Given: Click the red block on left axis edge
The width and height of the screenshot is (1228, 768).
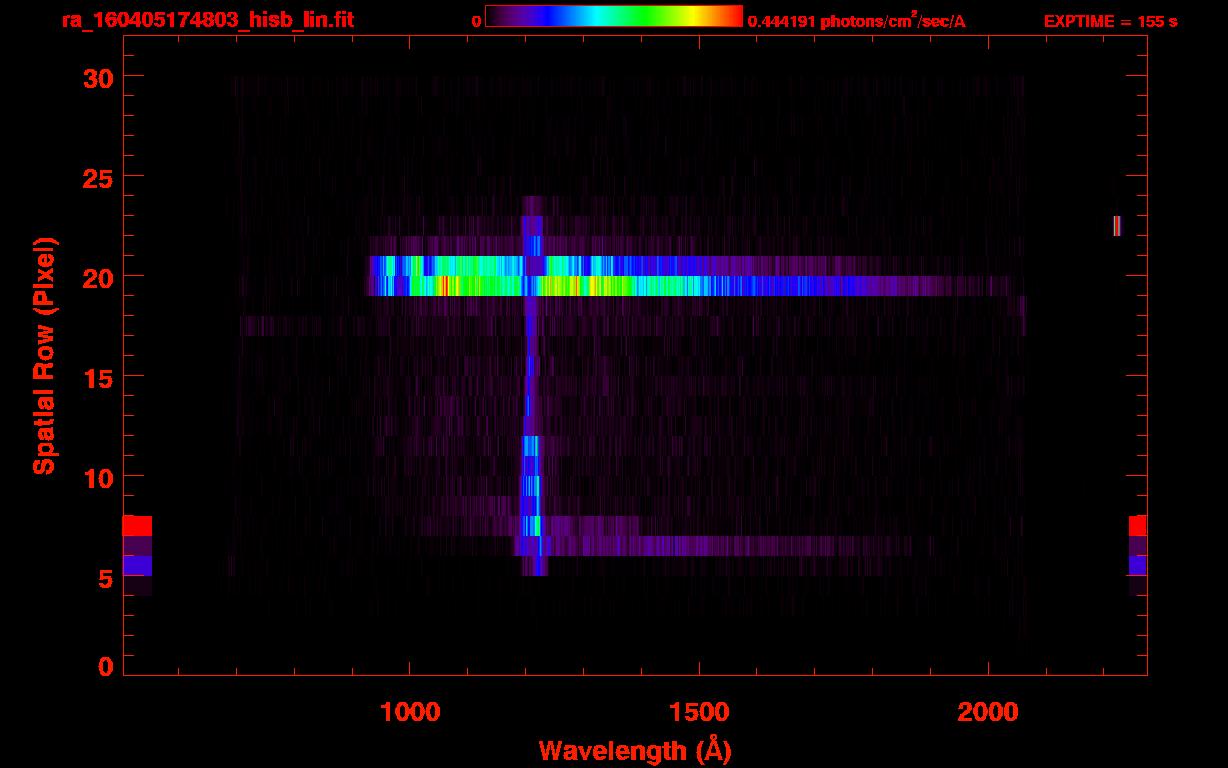Looking at the screenshot, I should (x=137, y=526).
